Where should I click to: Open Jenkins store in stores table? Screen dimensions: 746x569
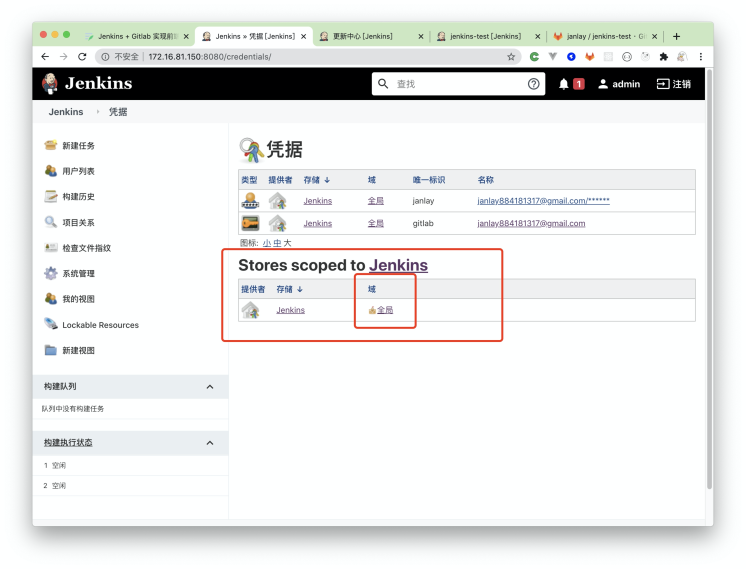(290, 310)
